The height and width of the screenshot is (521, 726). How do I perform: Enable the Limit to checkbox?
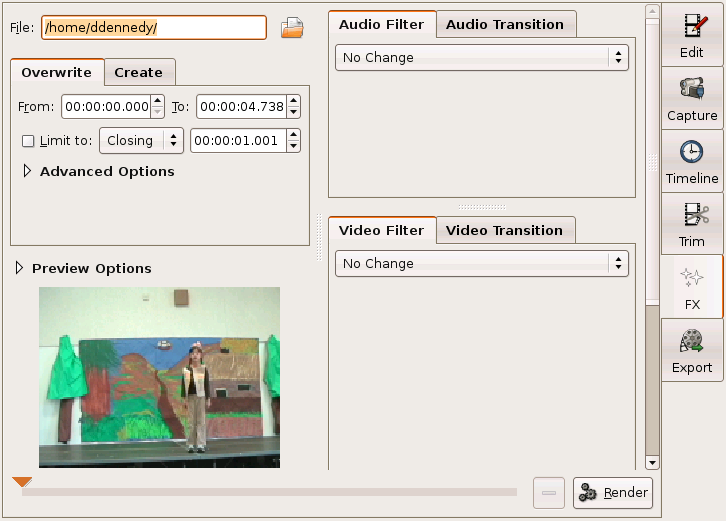click(x=28, y=141)
